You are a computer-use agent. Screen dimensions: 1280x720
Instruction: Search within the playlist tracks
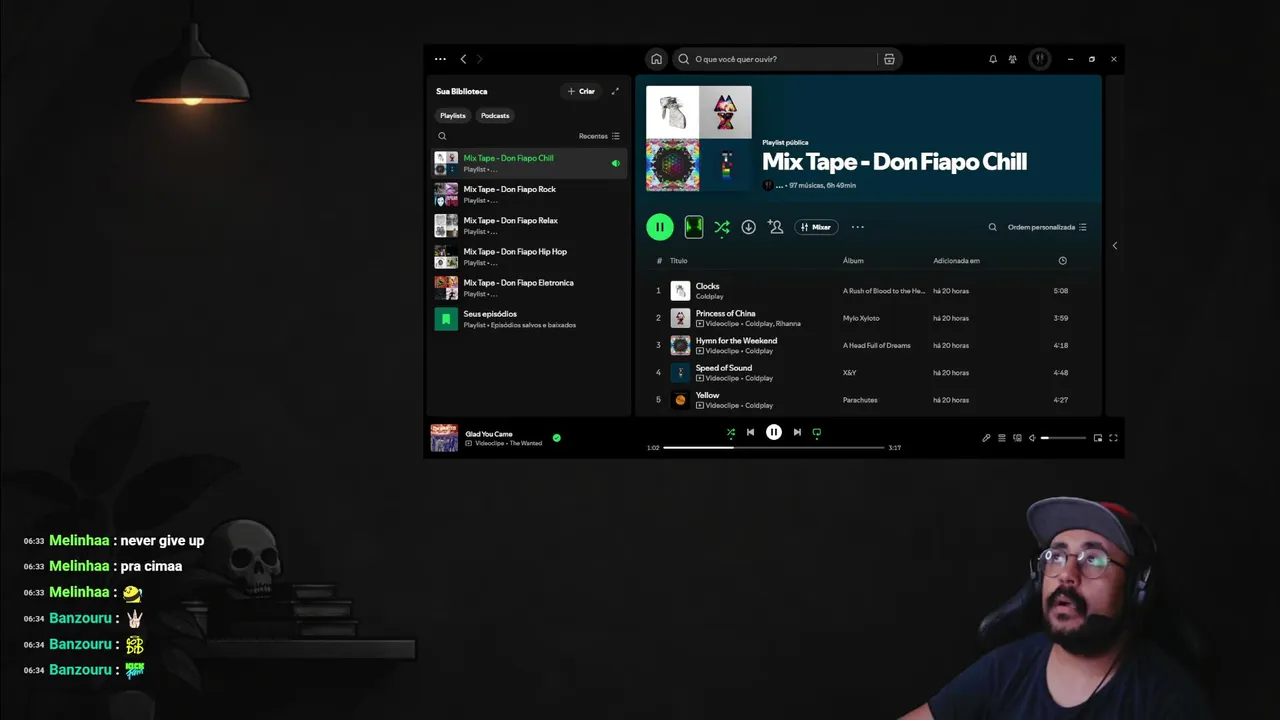click(x=992, y=227)
